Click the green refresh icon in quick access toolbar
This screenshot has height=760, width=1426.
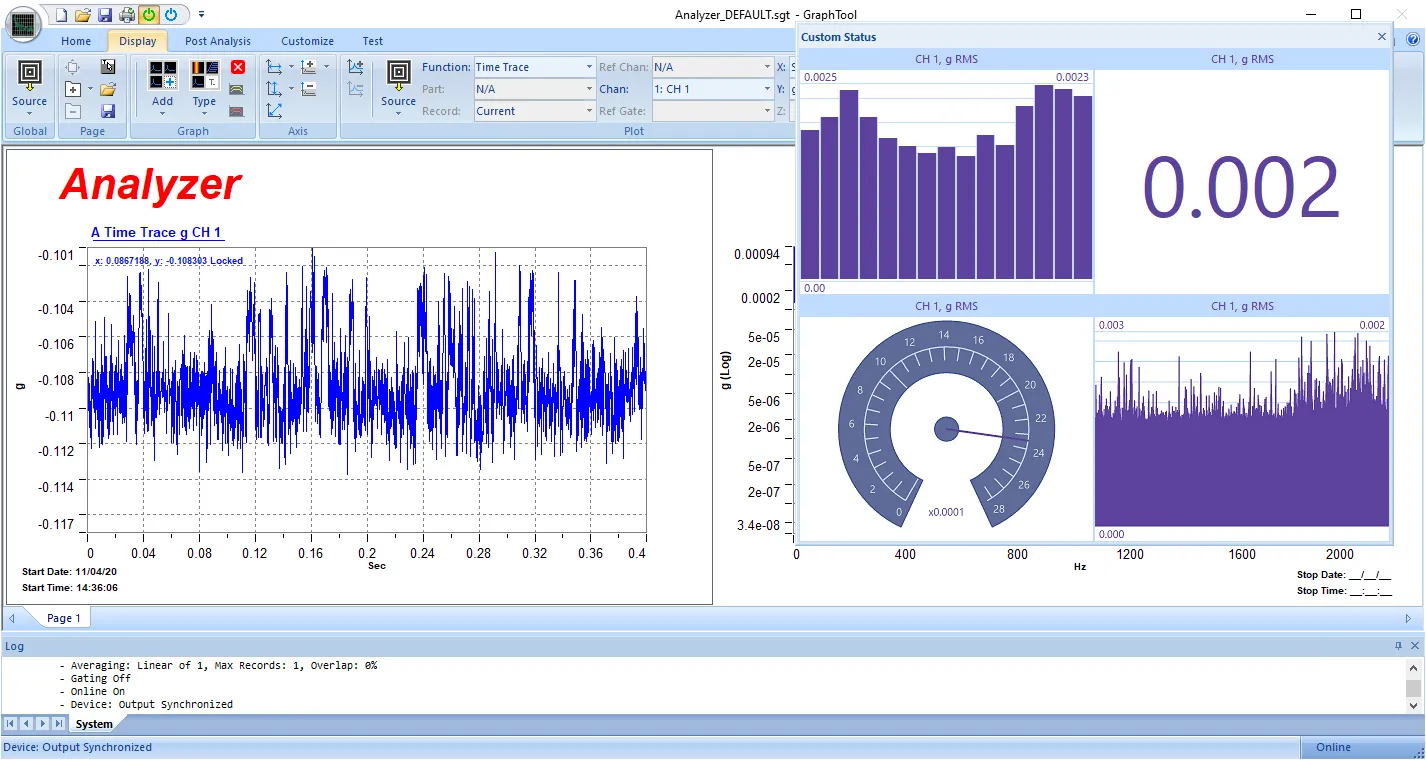[x=149, y=14]
